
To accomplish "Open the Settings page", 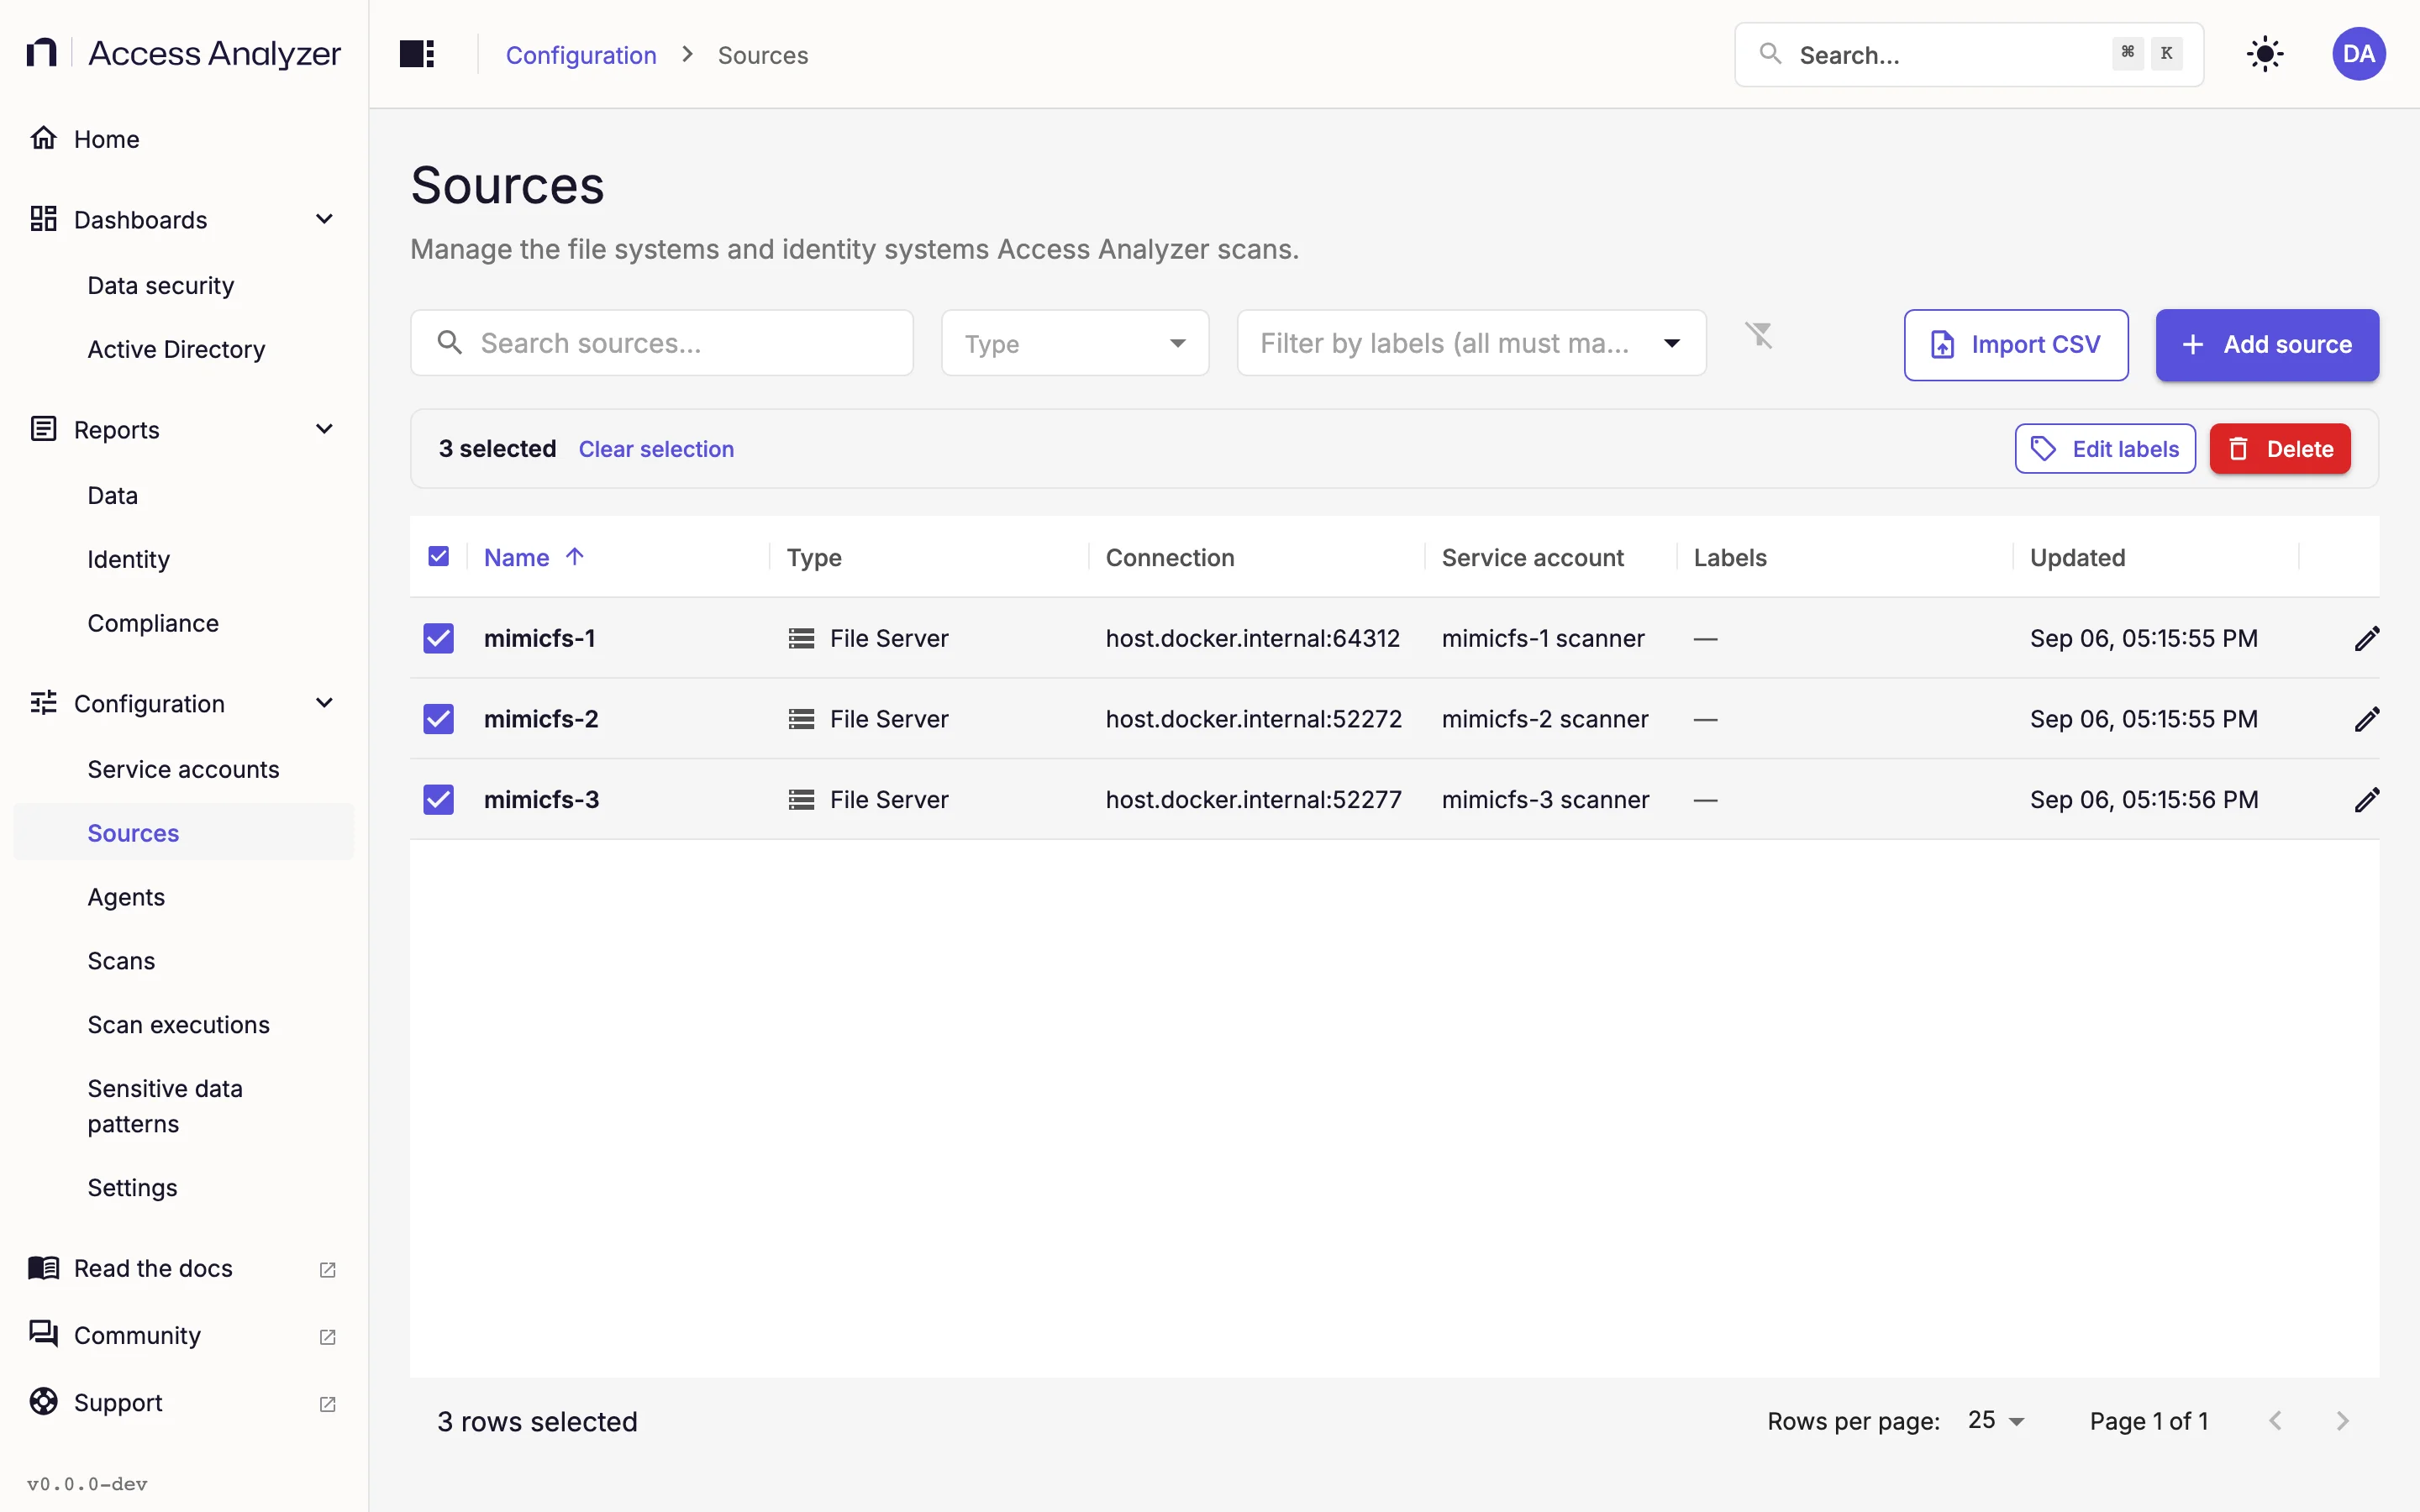I will click(x=132, y=1188).
